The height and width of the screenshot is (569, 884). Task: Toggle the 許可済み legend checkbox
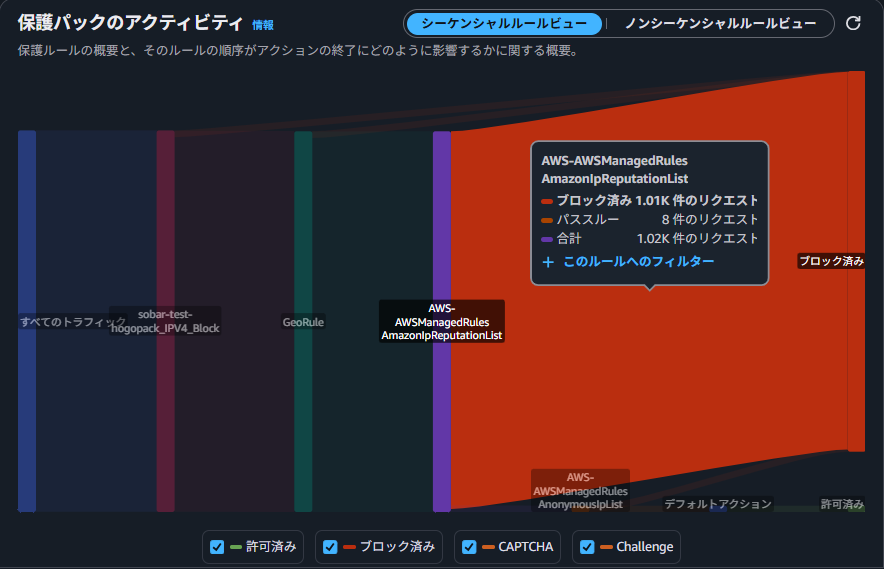[217, 547]
